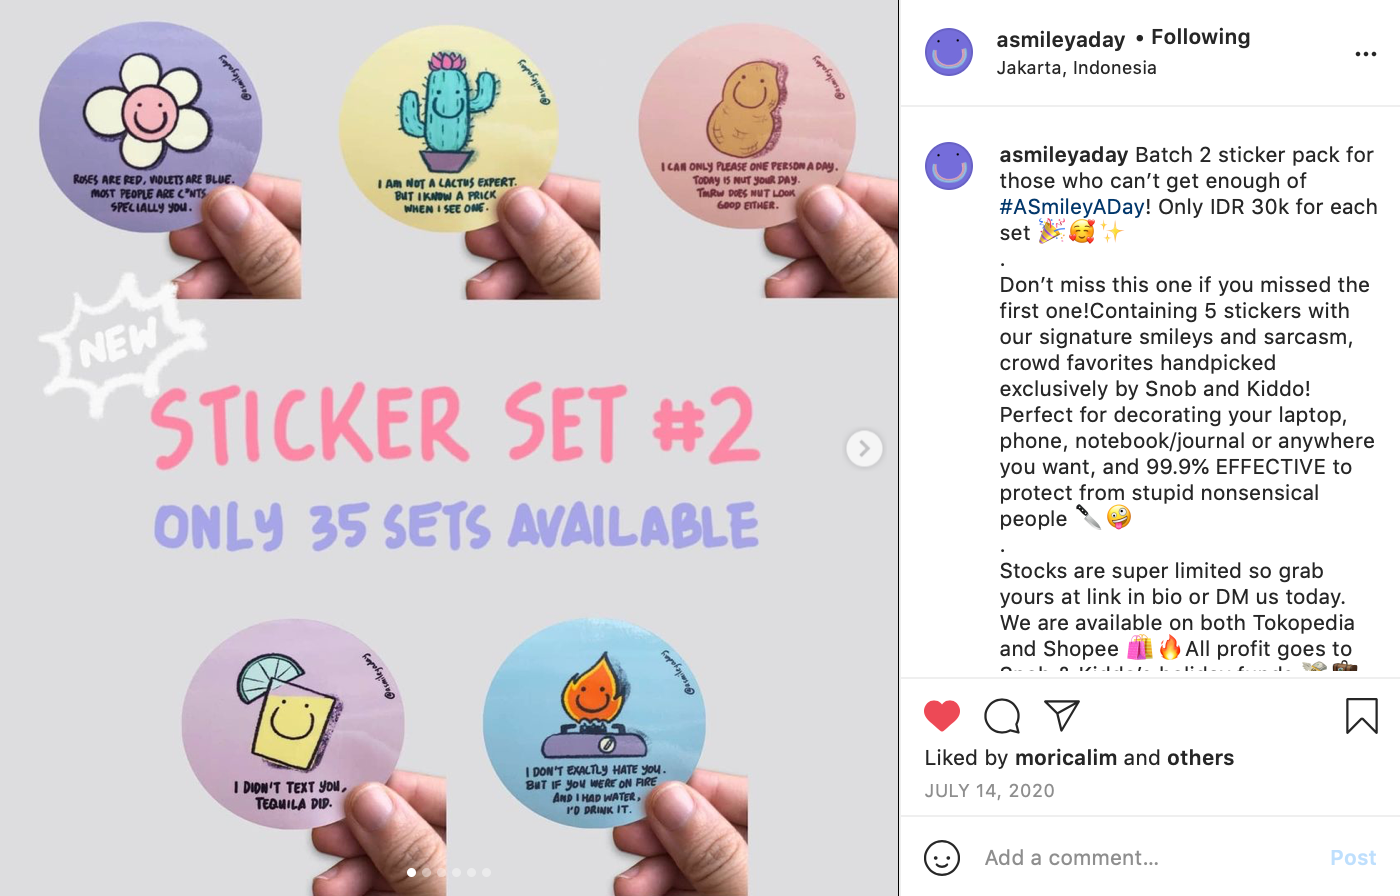This screenshot has width=1400, height=896.
Task: Click asmileyaday avatar beside the caption
Action: pos(949,166)
